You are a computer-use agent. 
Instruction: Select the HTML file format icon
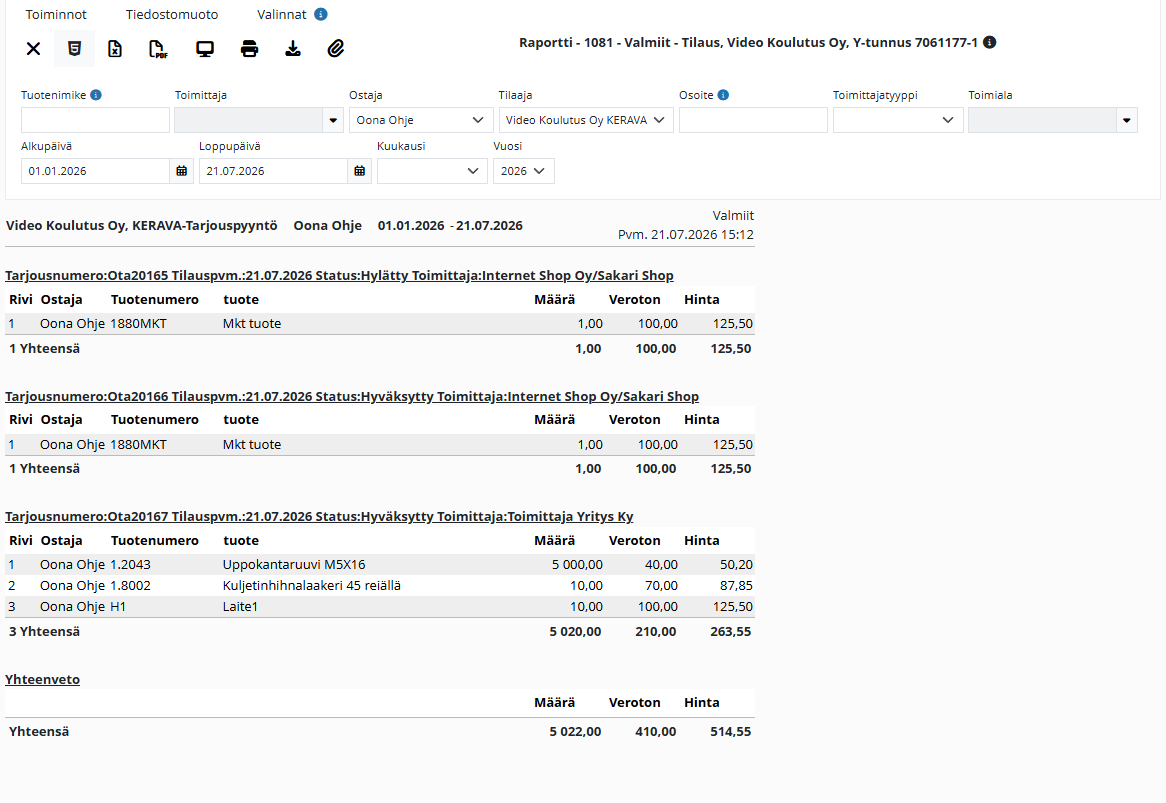click(74, 49)
